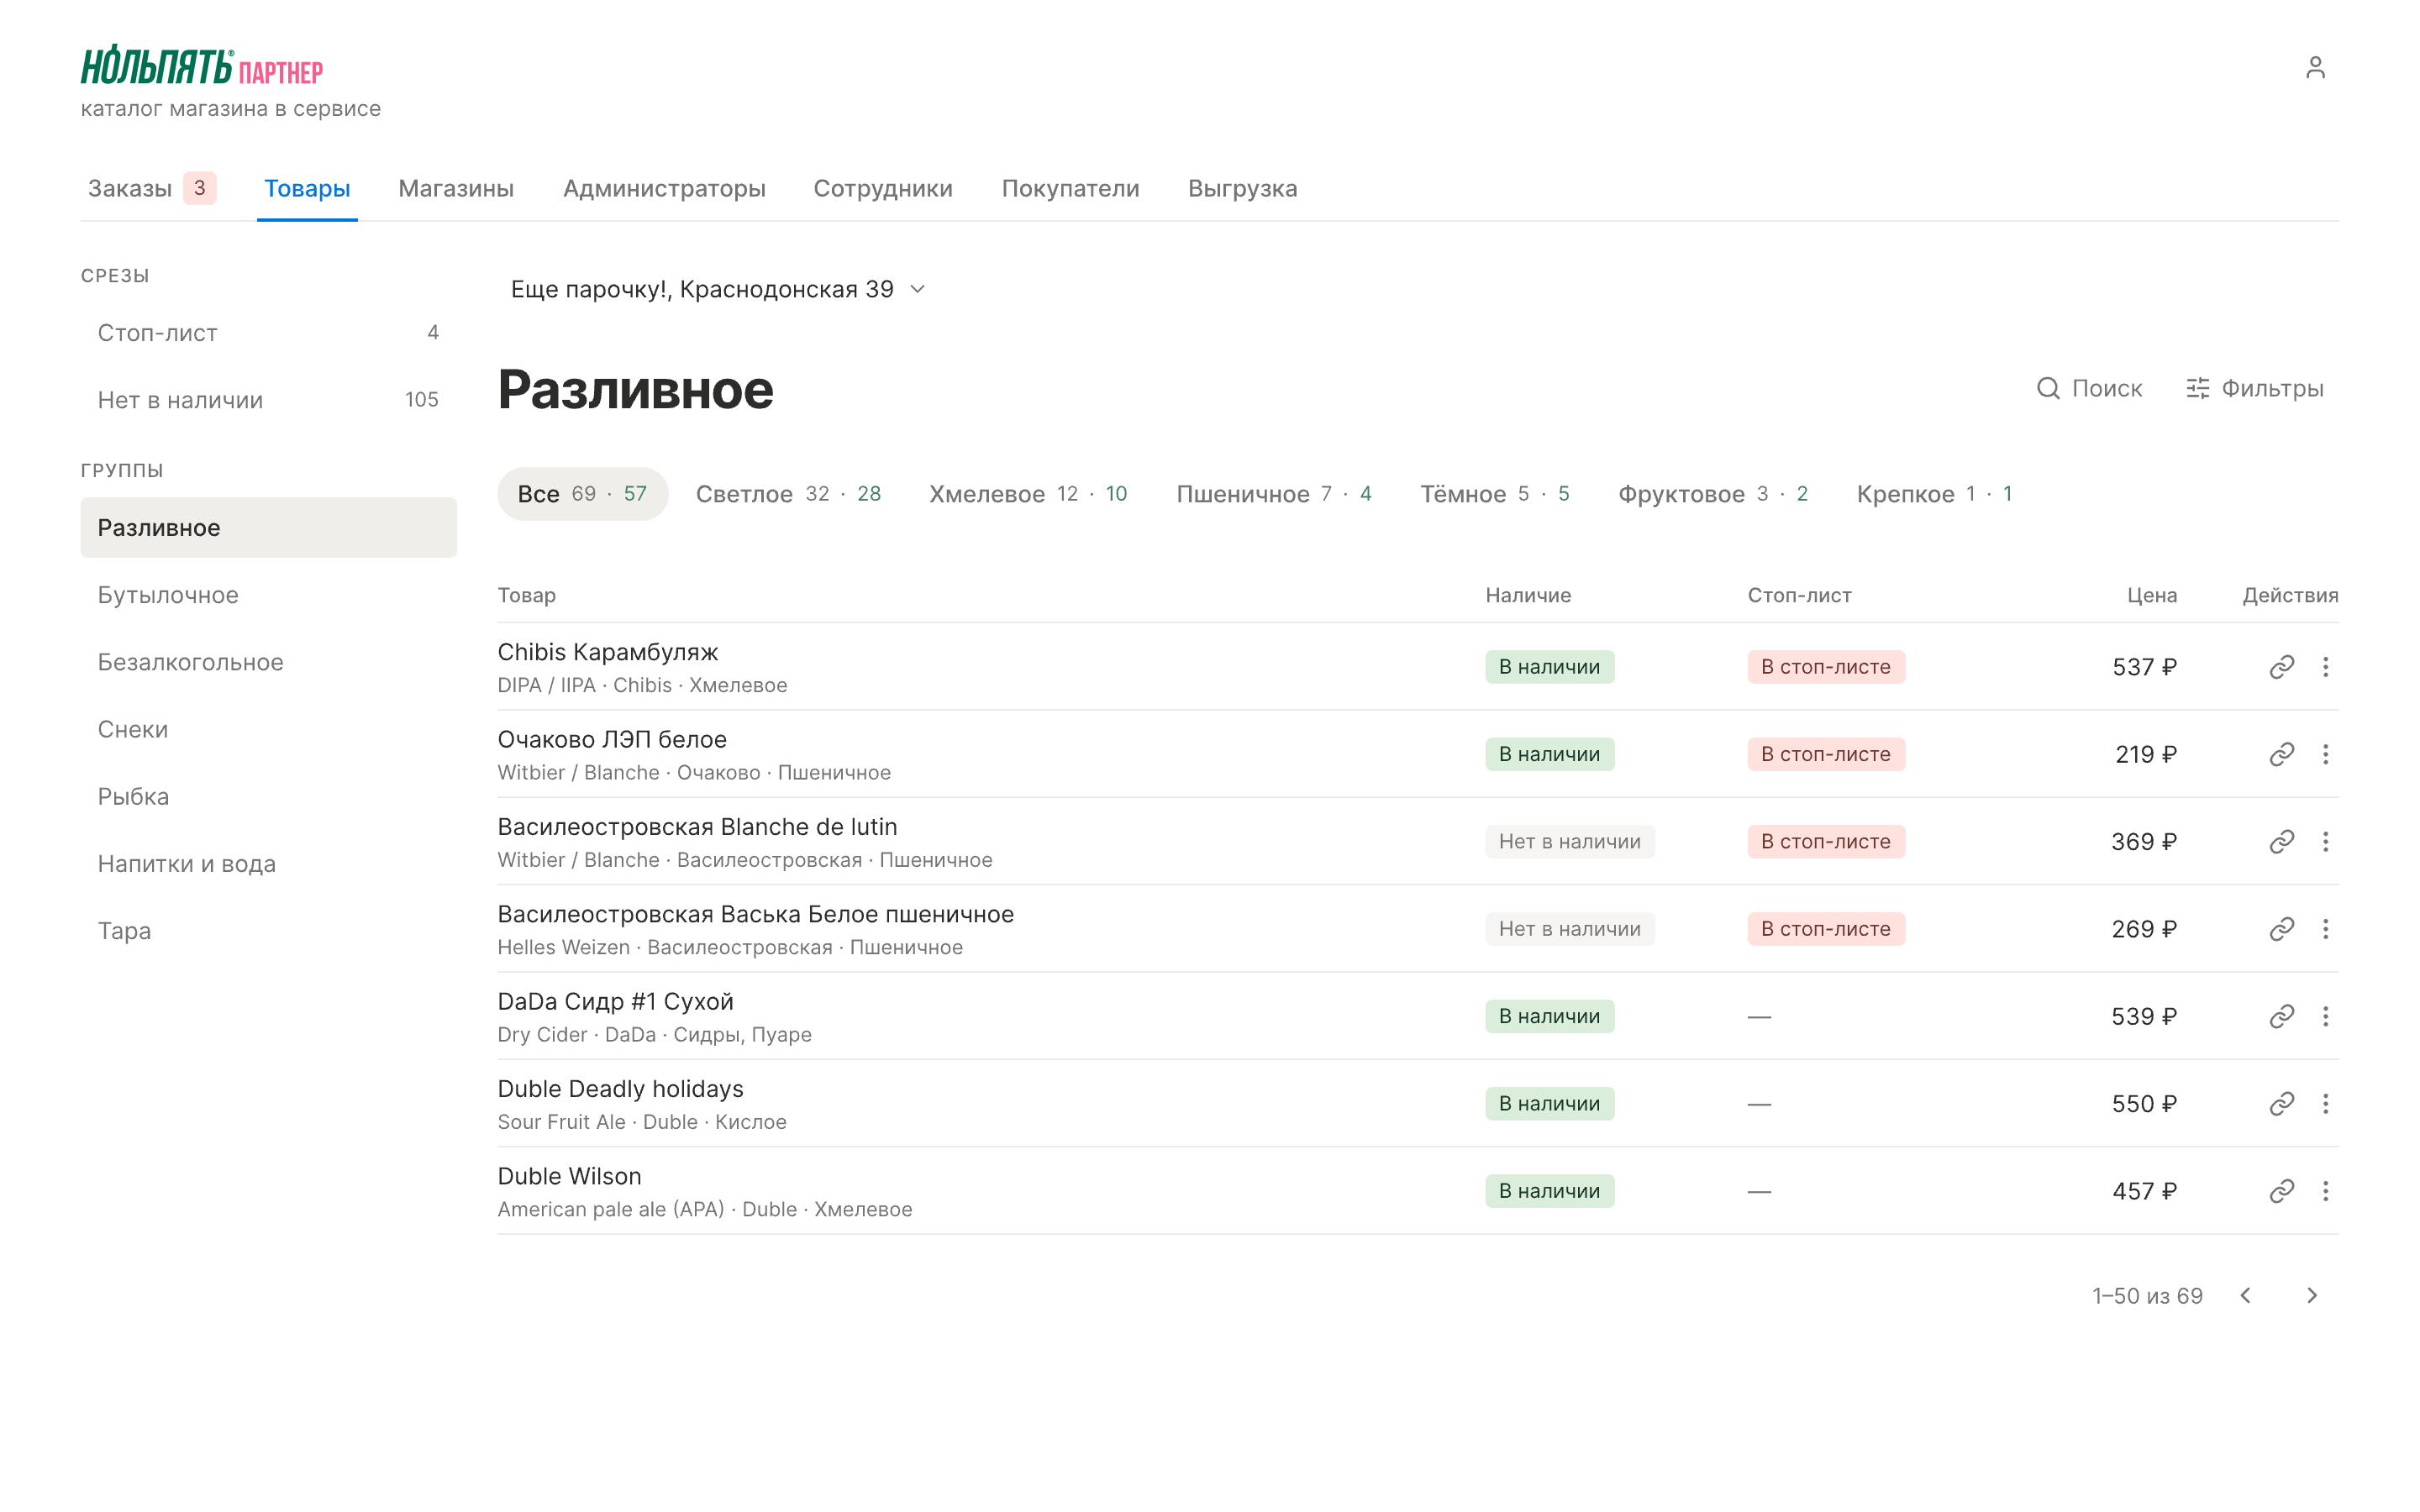2420x1512 pixels.
Task: Select the Бутылочное group
Action: (x=268, y=595)
